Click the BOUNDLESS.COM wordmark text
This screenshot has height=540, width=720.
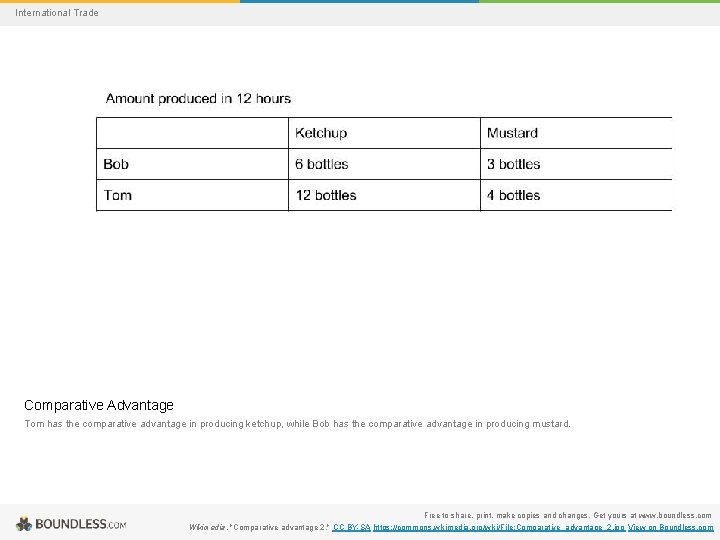coord(81,524)
